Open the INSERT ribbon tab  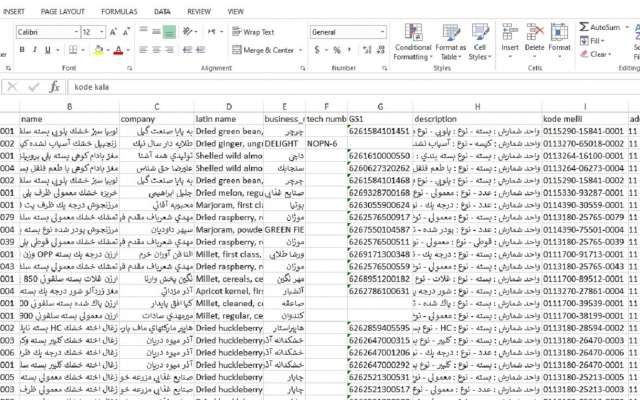click(x=13, y=11)
